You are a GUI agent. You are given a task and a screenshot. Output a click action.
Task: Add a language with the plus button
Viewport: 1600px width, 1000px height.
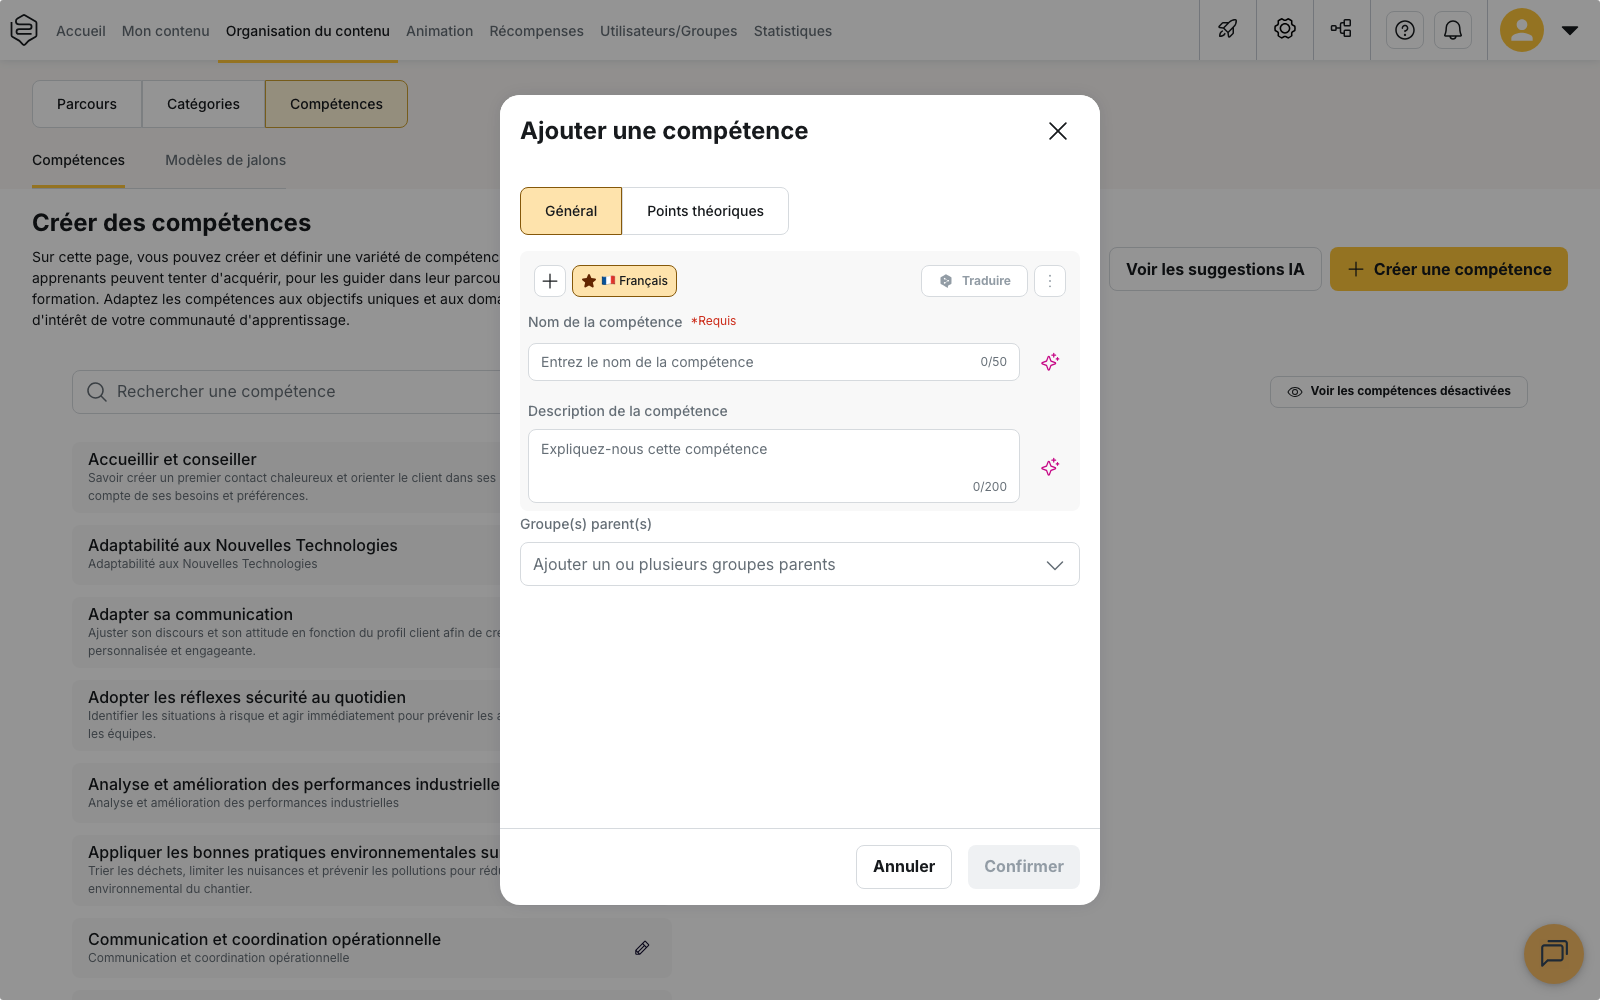[550, 281]
